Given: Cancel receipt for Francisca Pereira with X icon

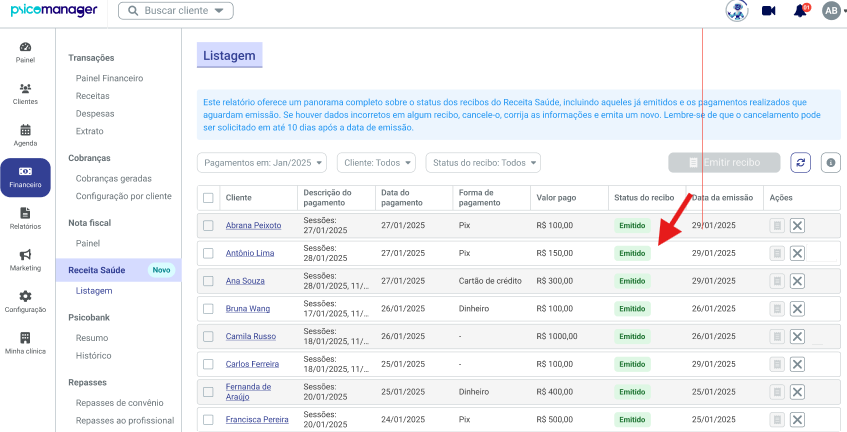Looking at the screenshot, I should (797, 420).
